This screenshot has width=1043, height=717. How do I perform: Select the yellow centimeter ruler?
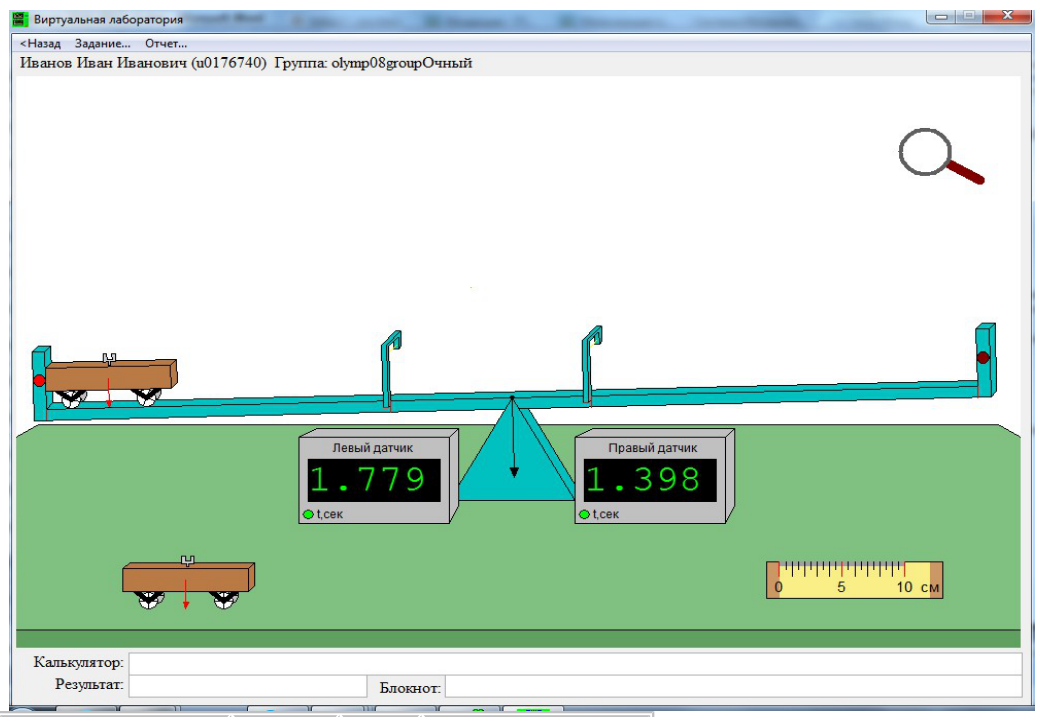854,579
